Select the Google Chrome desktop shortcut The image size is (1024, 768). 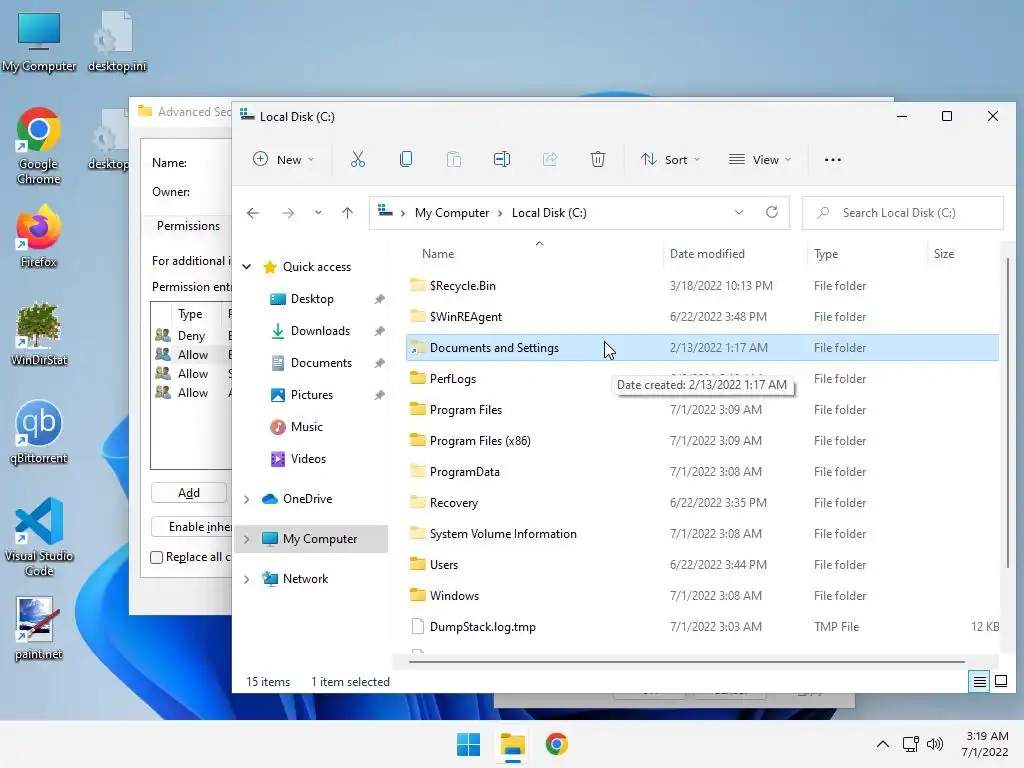pyautogui.click(x=39, y=146)
